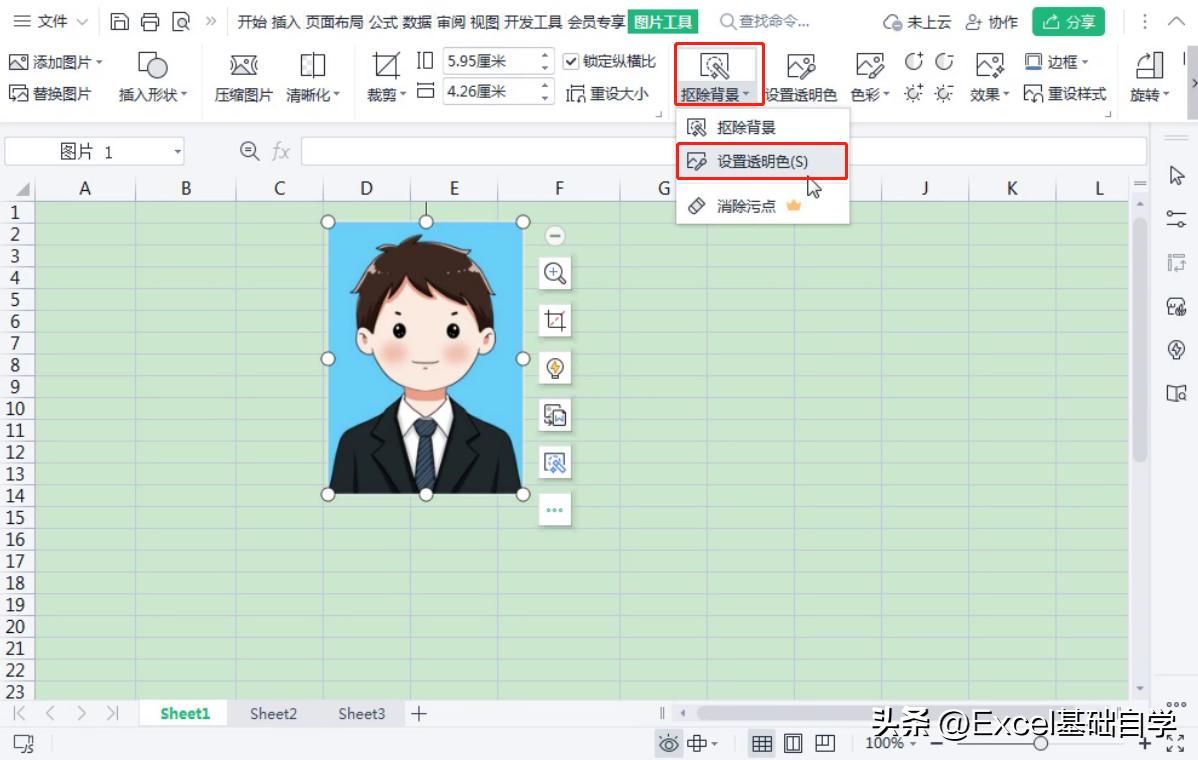Viewport: 1198px width, 760px height.
Task: Click the zoom magnifier icon beside the picture
Action: [x=555, y=273]
